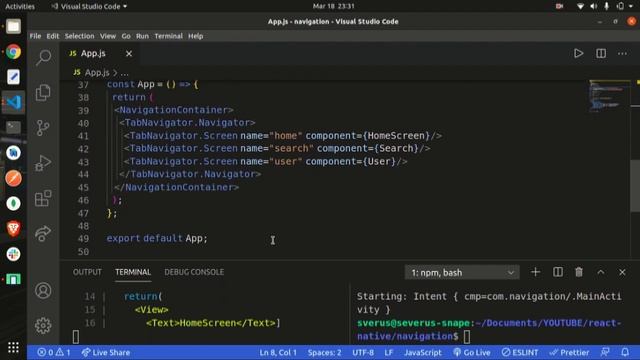This screenshot has width=640, height=360.
Task: Launch Go Live server
Action: coord(472,353)
